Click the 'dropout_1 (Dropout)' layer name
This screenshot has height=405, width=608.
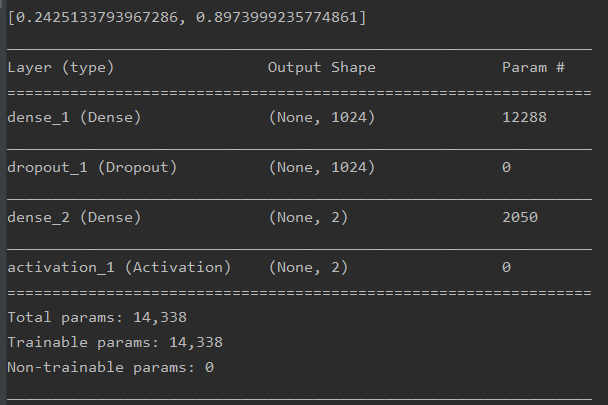(92, 168)
